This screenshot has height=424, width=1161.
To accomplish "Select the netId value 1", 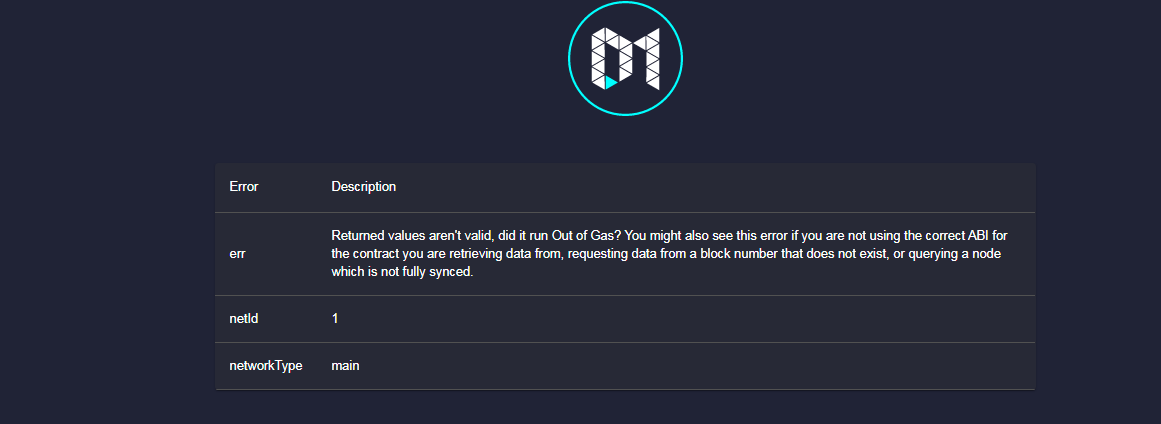I will click(x=335, y=318).
